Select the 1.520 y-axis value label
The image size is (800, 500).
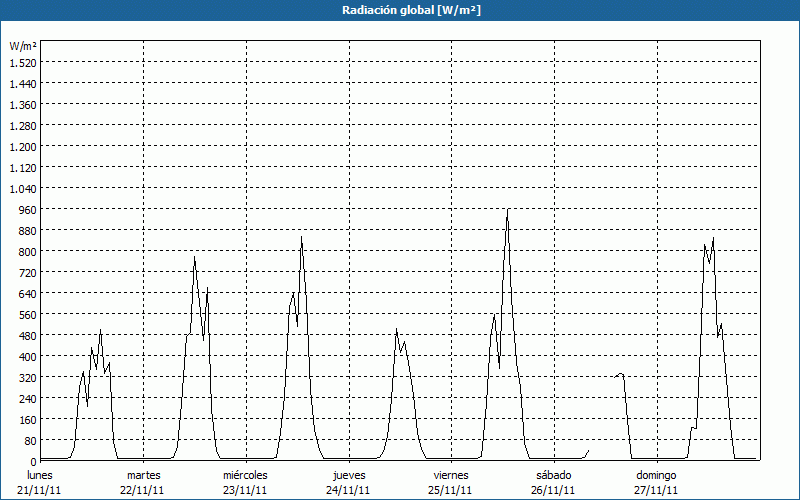22,62
